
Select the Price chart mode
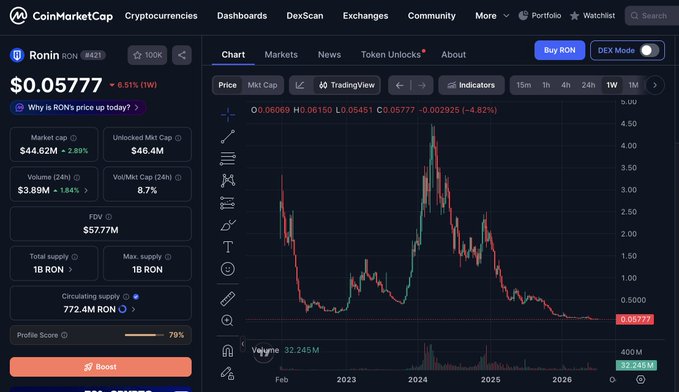coord(227,85)
